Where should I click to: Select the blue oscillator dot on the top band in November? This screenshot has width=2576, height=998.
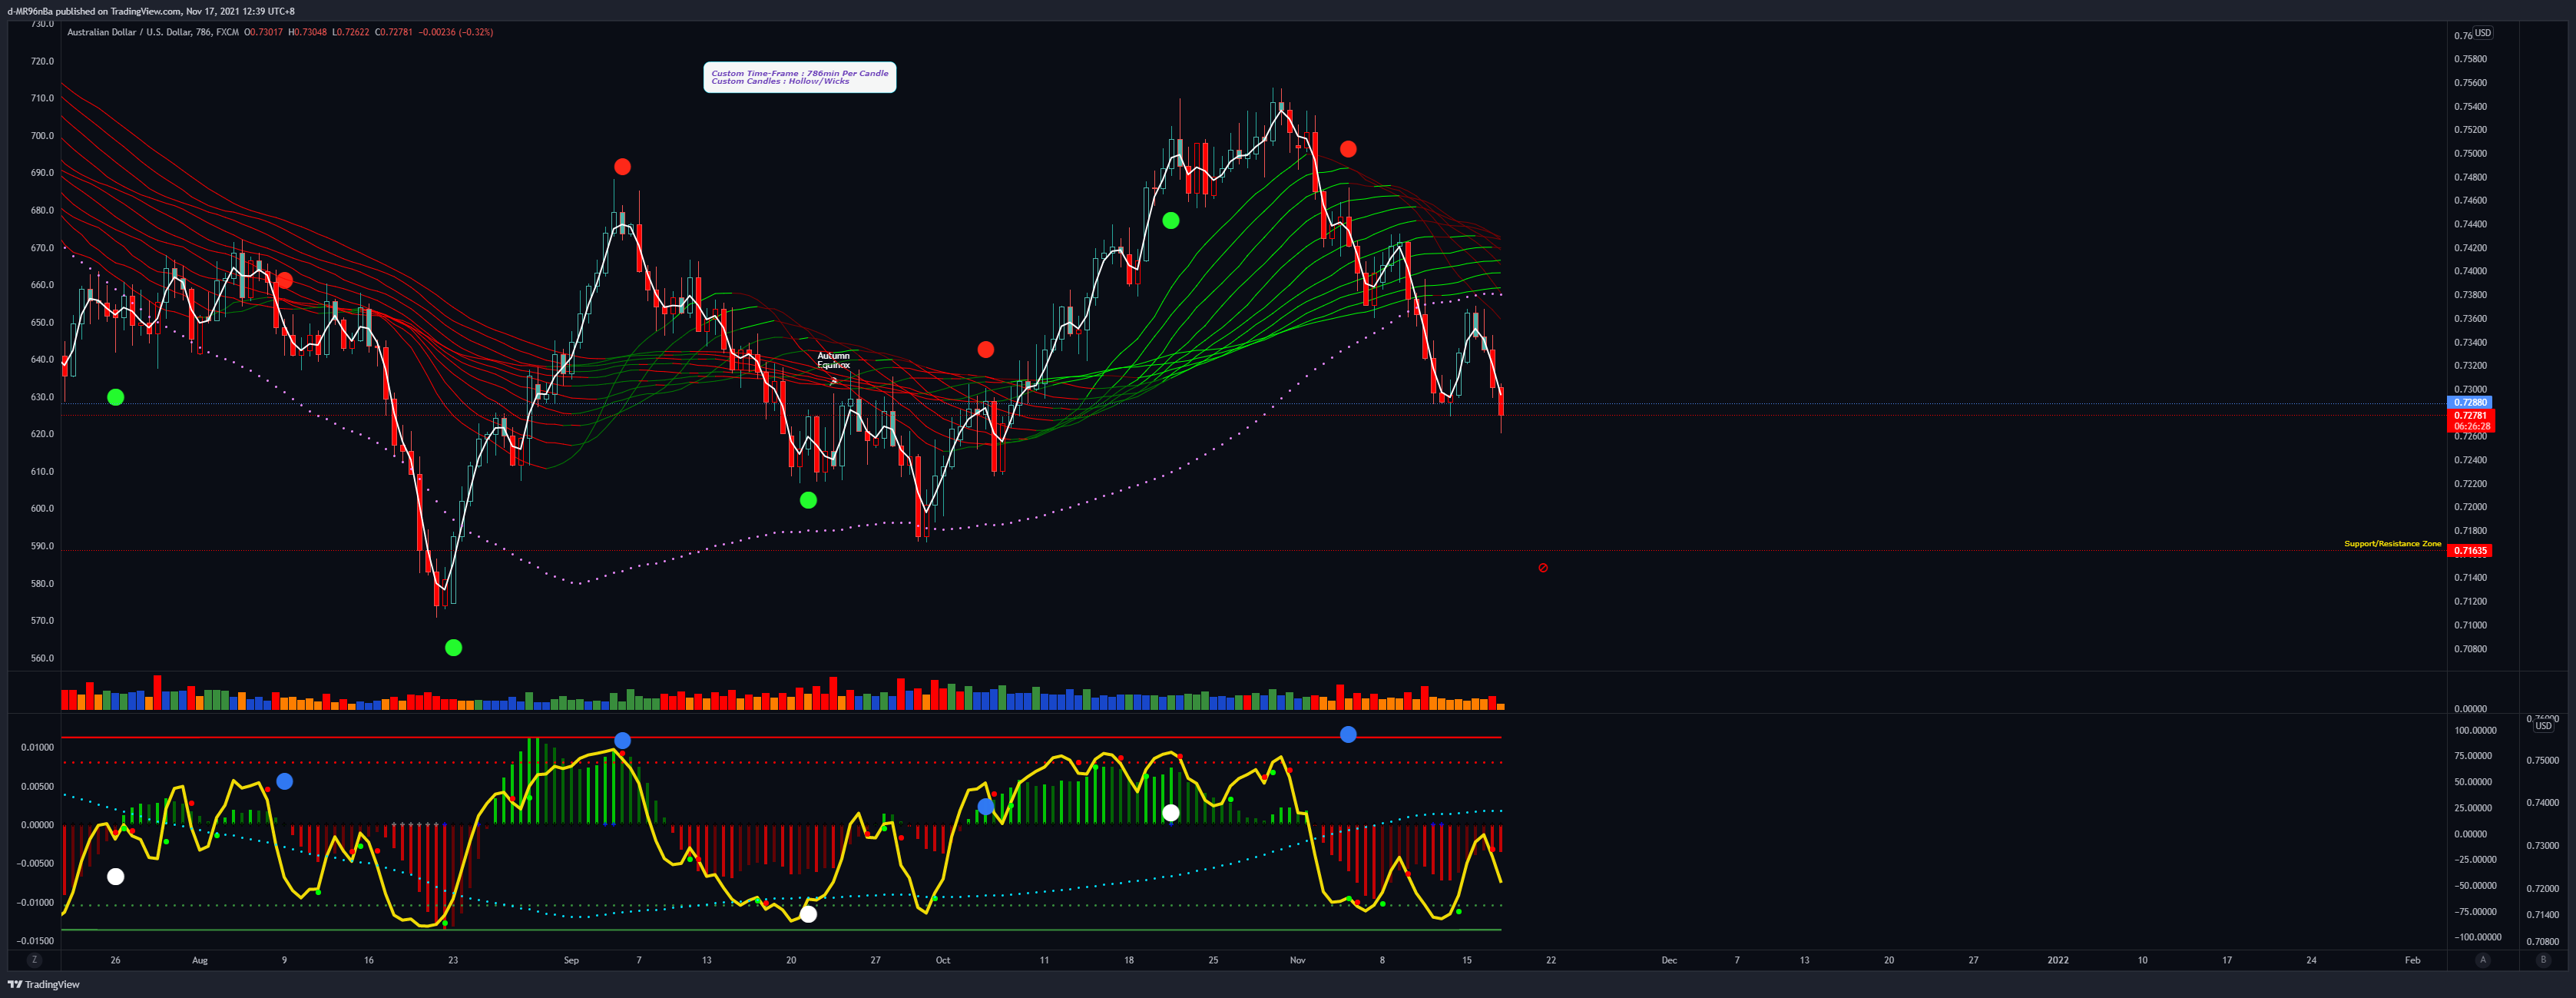click(1348, 735)
